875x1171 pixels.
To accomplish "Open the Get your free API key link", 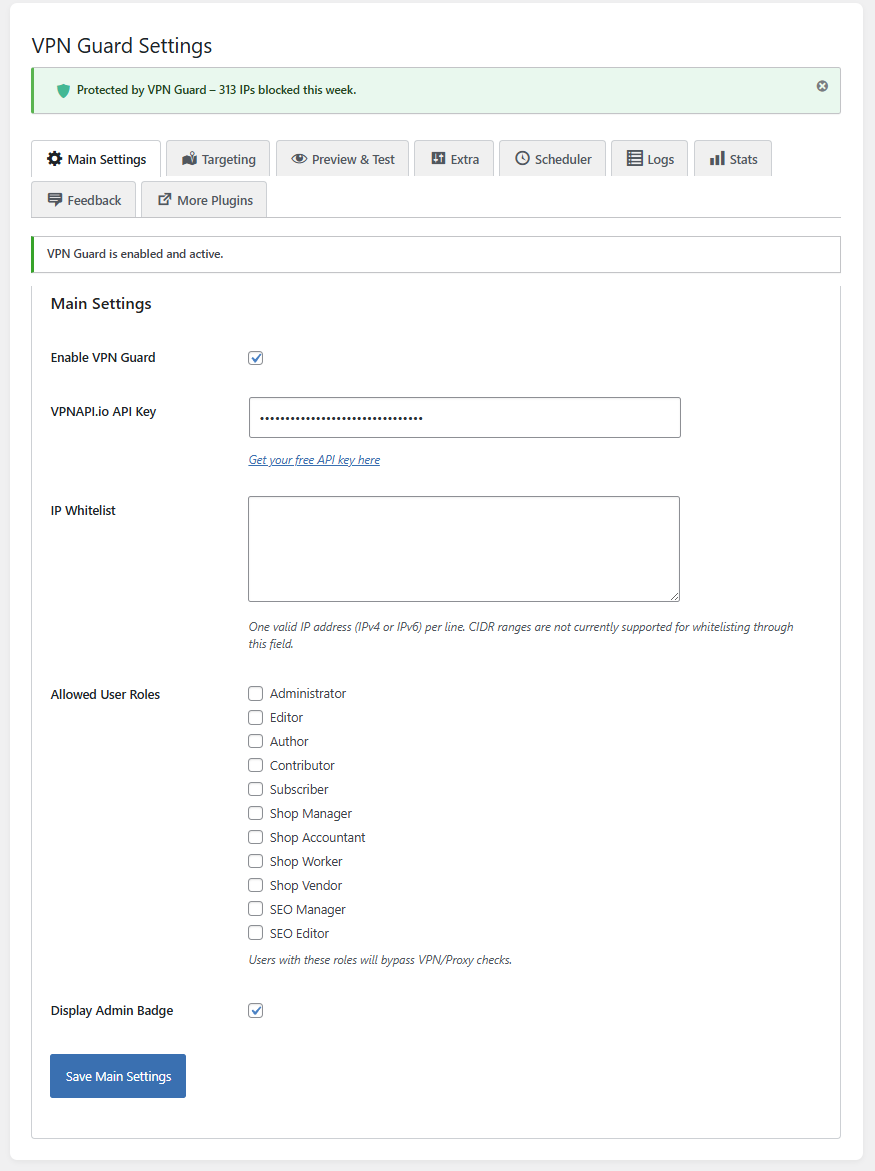I will (x=314, y=460).
